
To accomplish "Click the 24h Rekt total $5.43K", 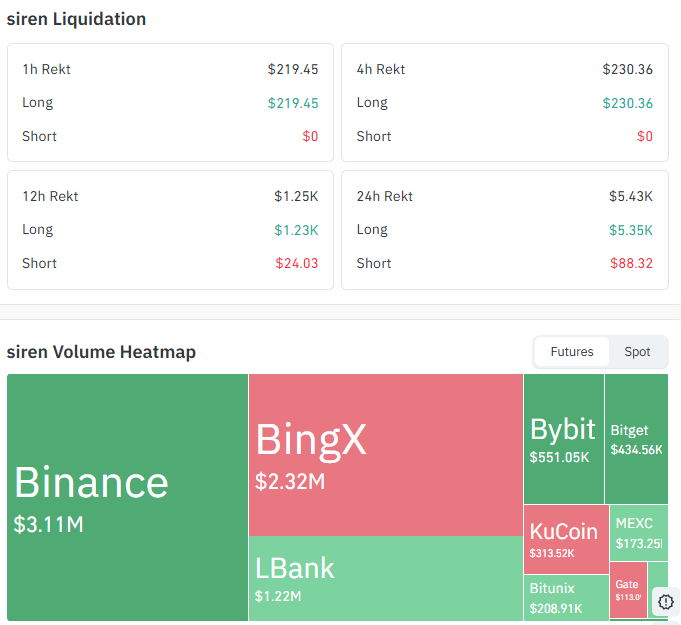I will click(631, 196).
